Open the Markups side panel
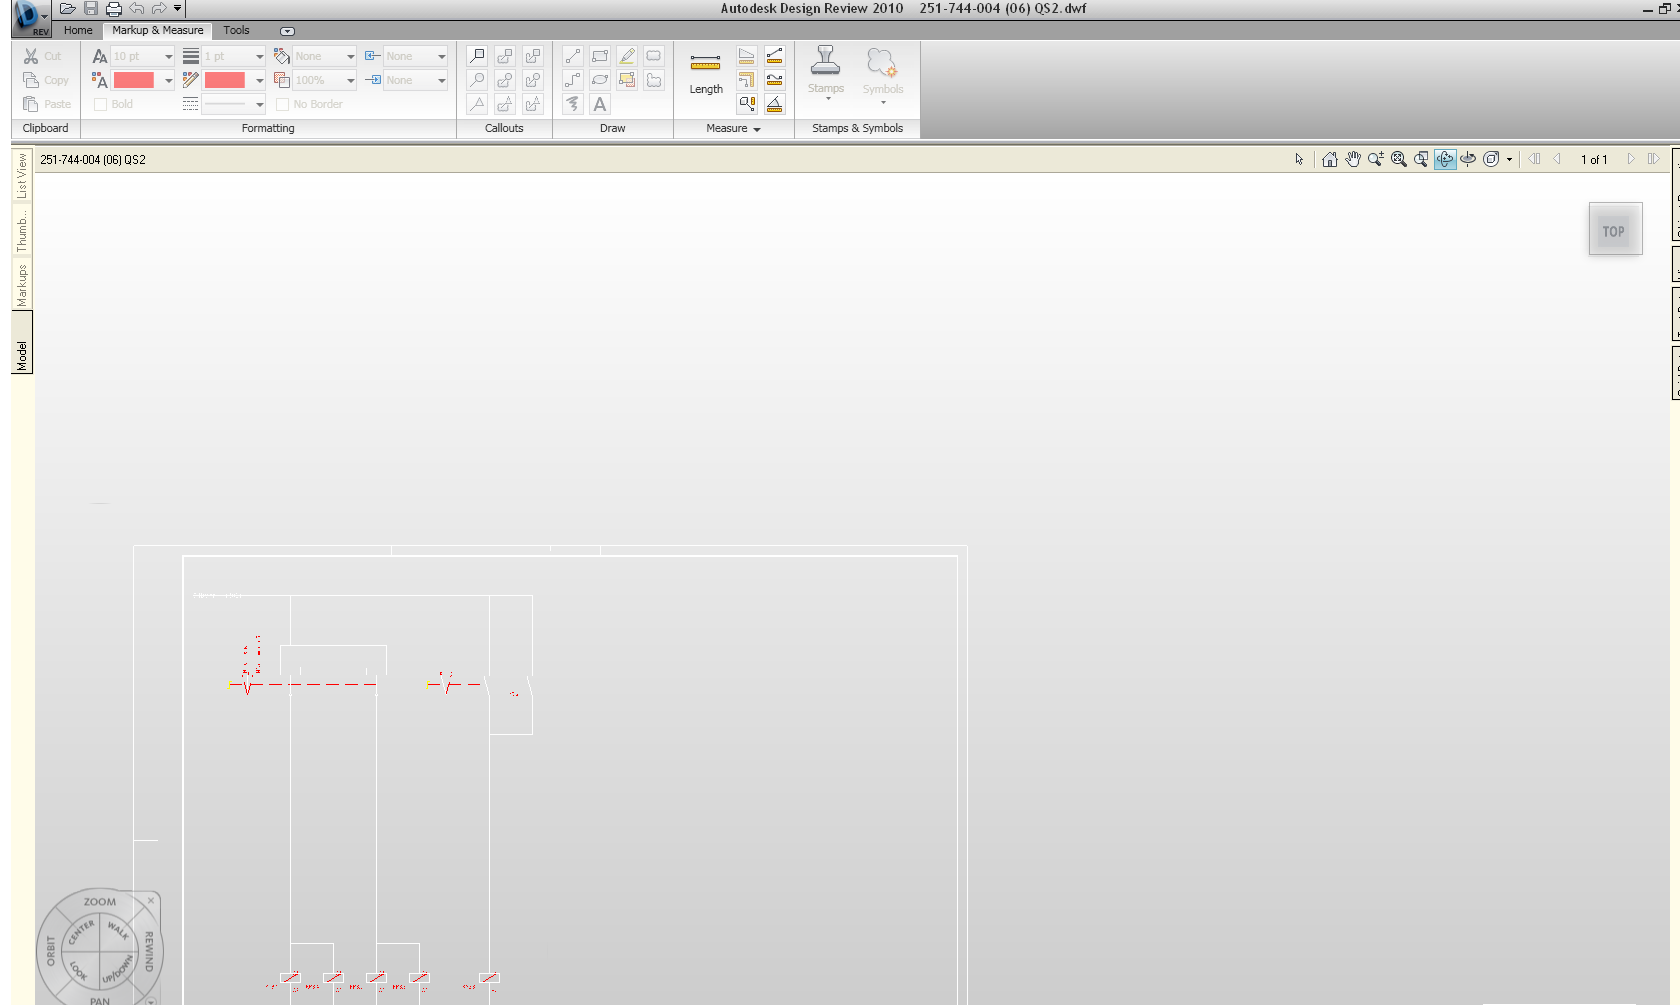 point(21,285)
